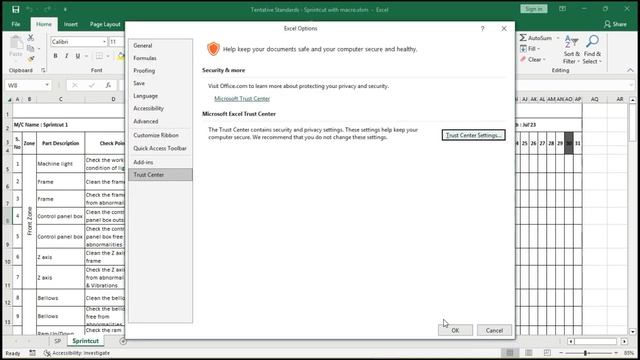640x360 pixels.
Task: Select Language in Excel Options
Action: pos(160,96)
